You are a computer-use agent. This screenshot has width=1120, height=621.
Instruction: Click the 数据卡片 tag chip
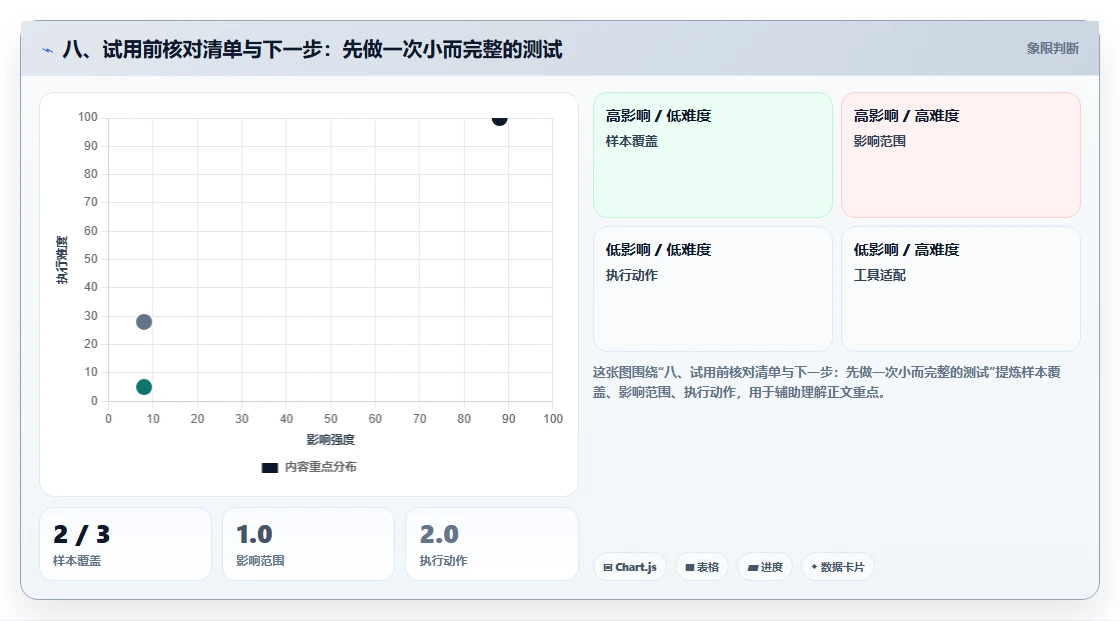(x=838, y=567)
